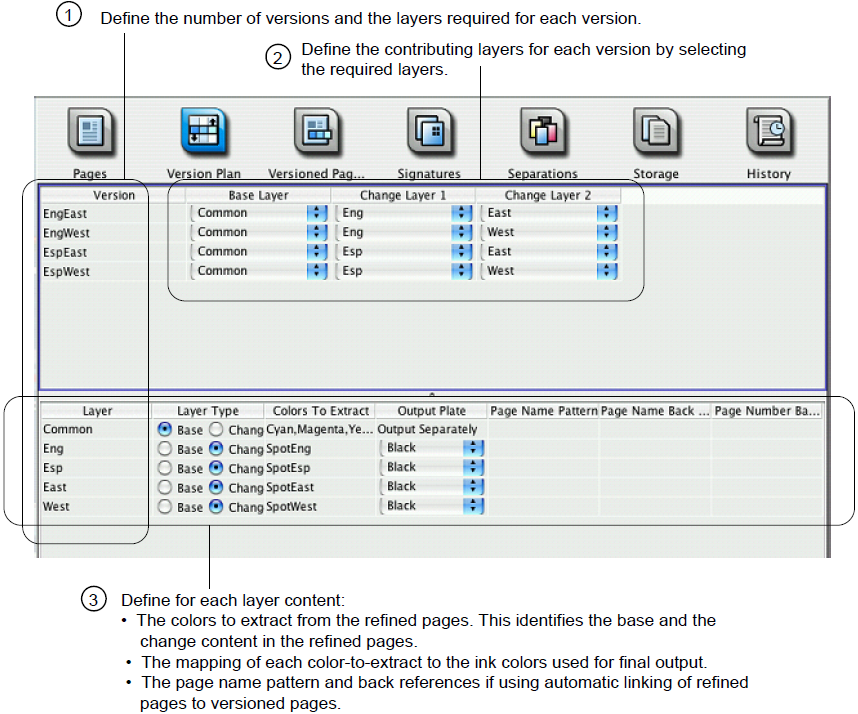Switch to the Signatures view icon
Screen dimensions: 858x714
pos(429,133)
